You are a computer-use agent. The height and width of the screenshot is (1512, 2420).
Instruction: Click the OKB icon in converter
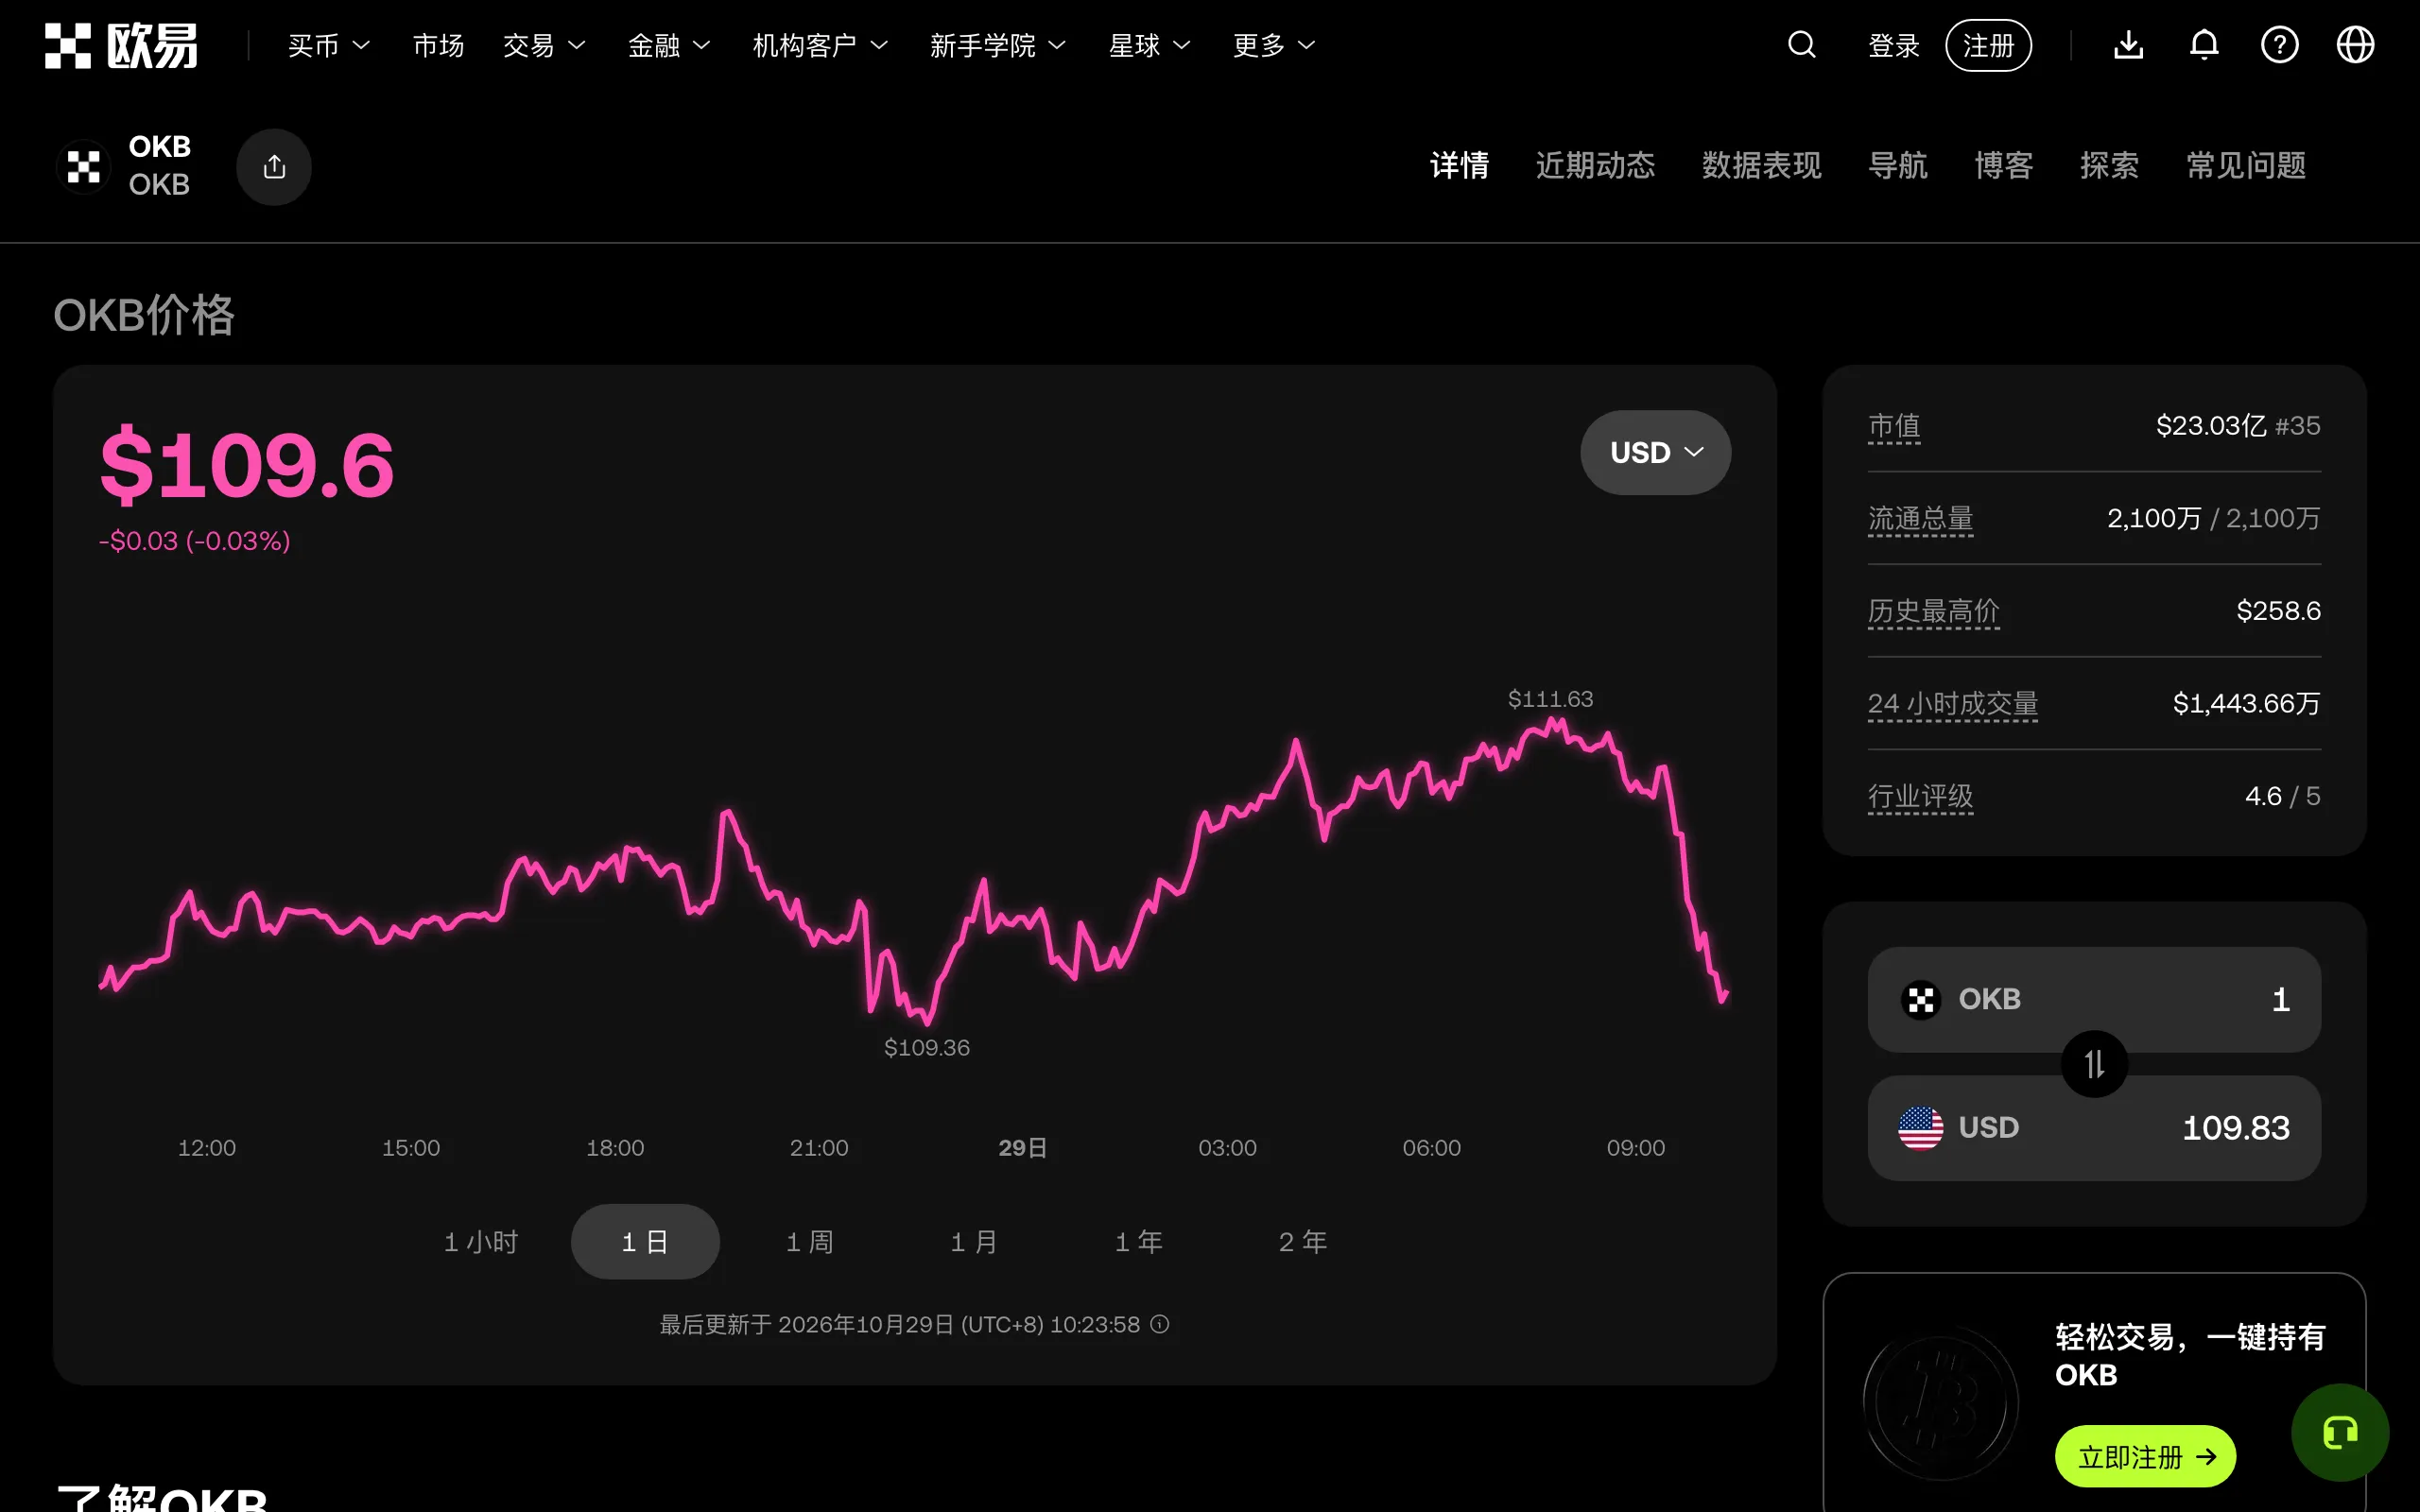(1920, 999)
